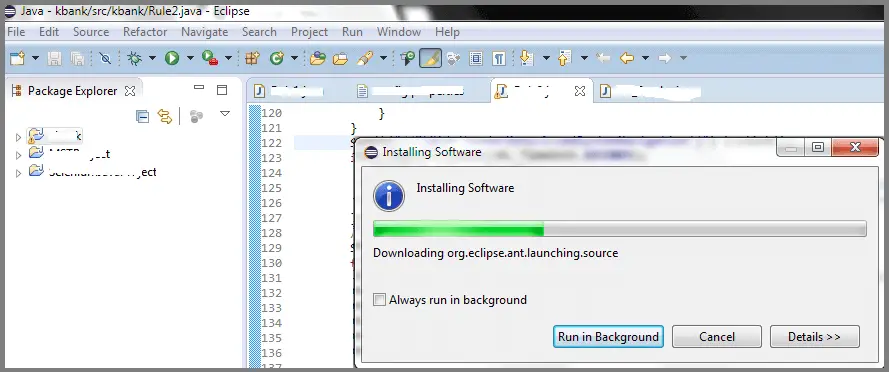Click the blue info icon in dialog

pos(388,196)
